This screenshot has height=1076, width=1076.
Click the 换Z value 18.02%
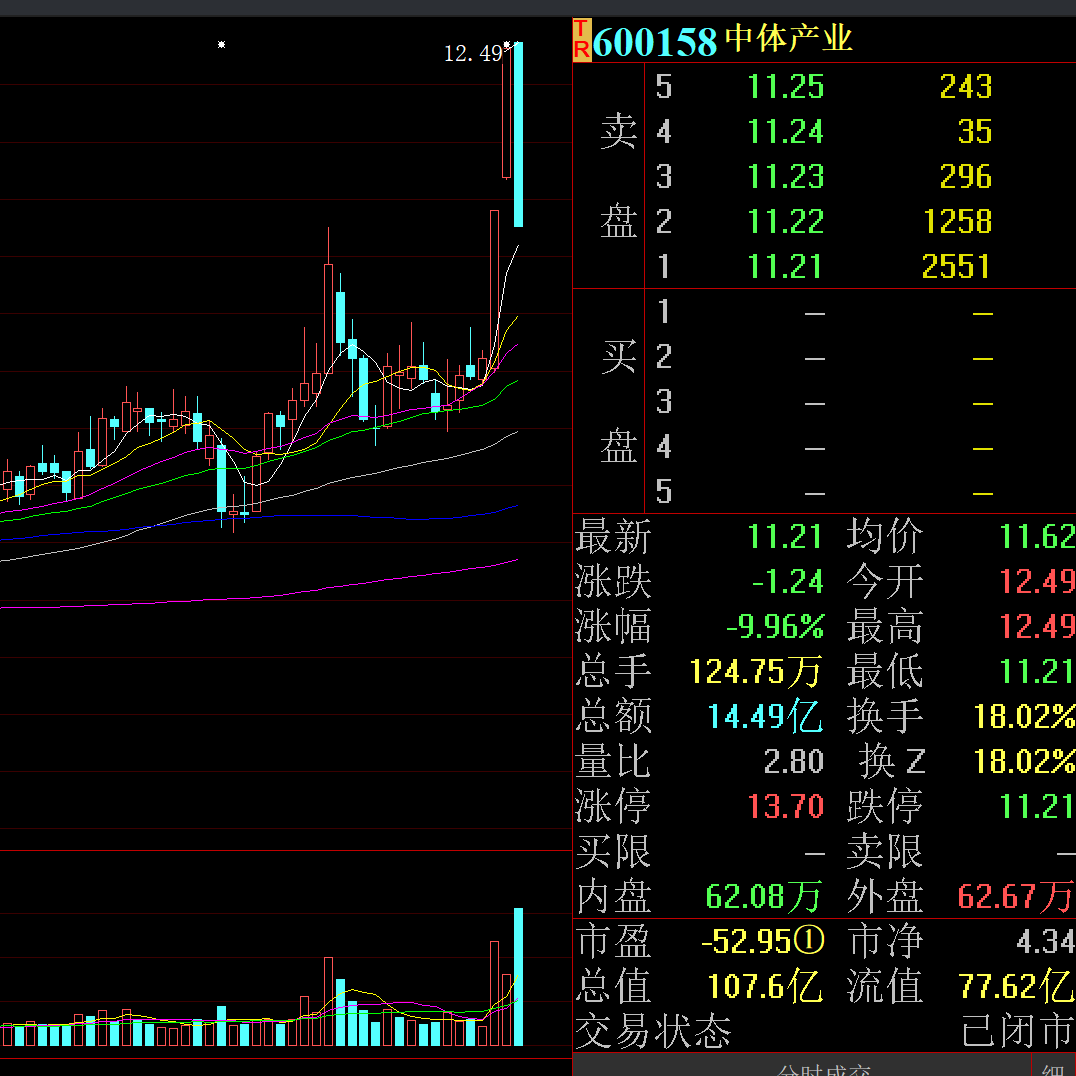[1025, 762]
